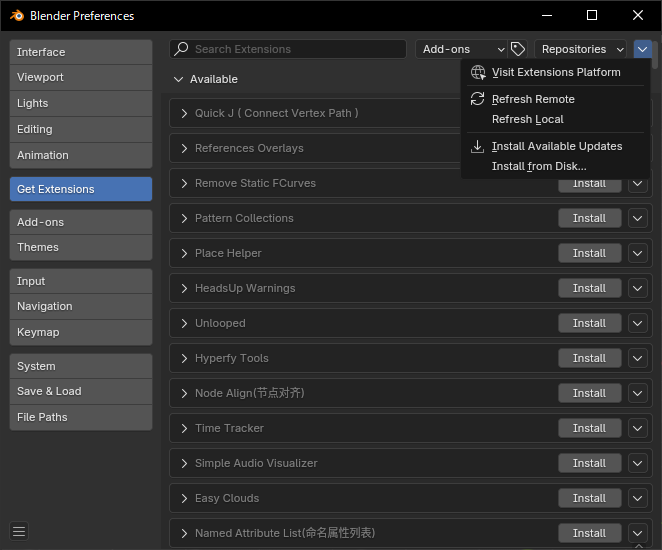
Task: Expand the Simple Audio Visualizer entry
Action: point(184,463)
